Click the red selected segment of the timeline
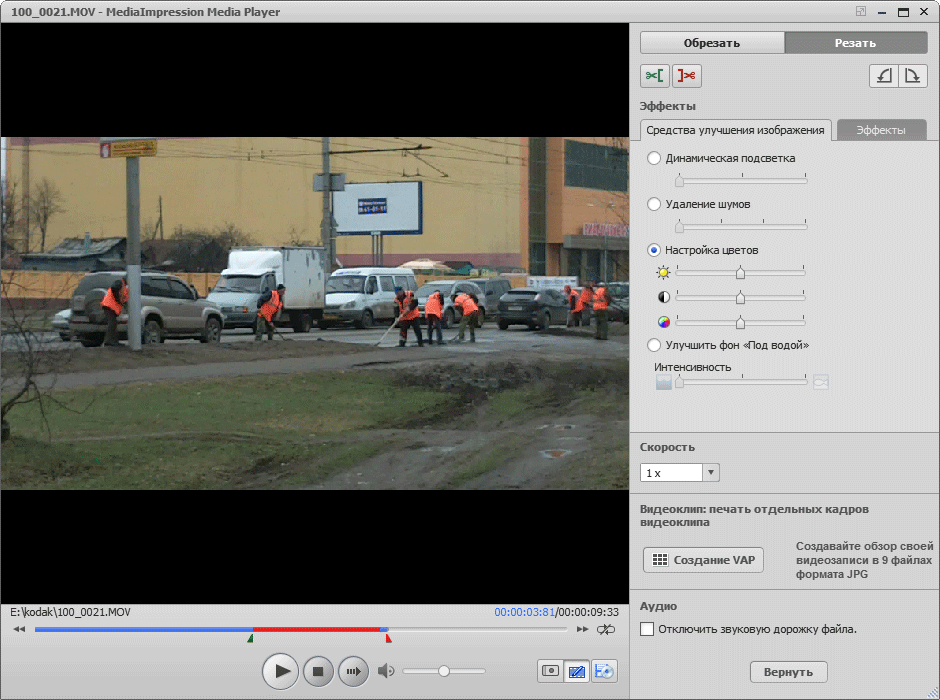This screenshot has height=700, width=940. (317, 629)
